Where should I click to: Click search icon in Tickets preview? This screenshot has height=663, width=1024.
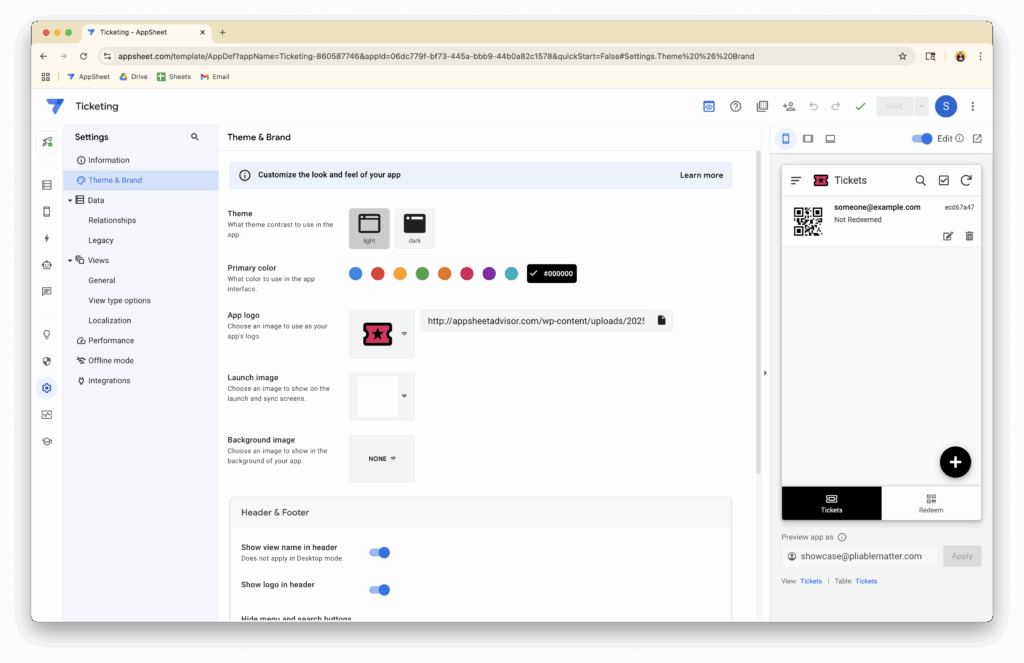(920, 180)
